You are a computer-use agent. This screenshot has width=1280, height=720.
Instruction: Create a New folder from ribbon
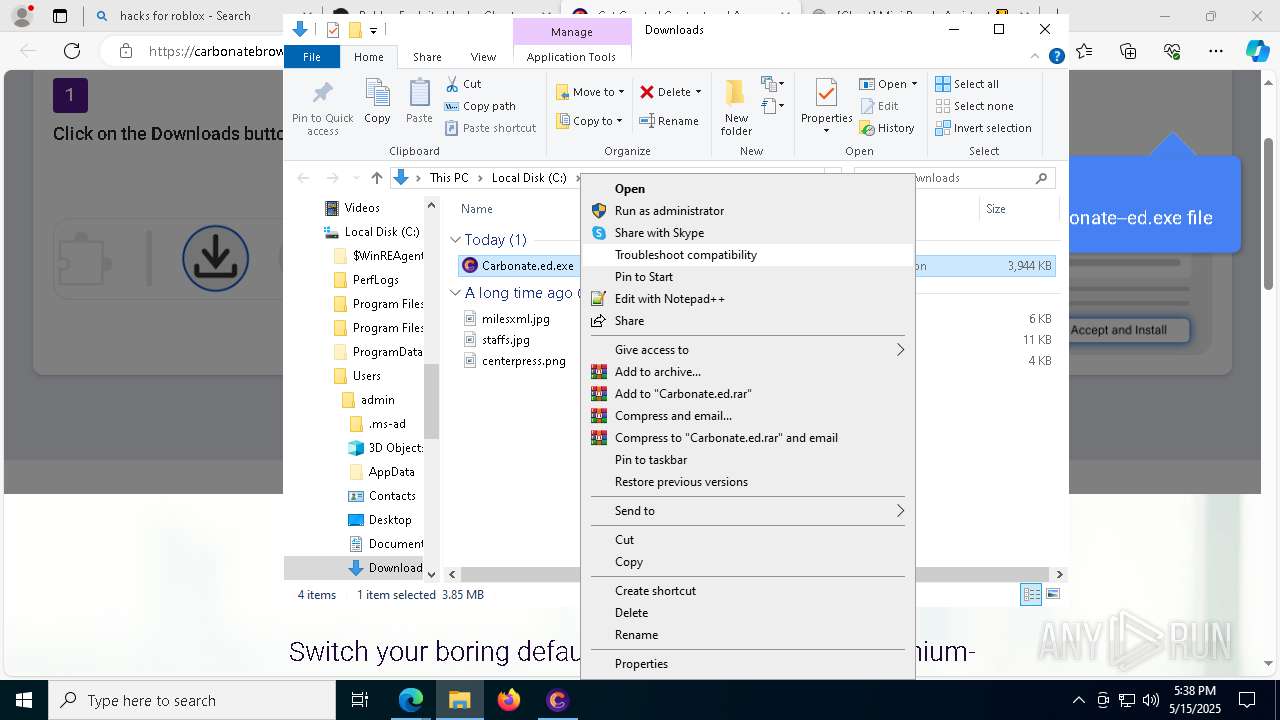pyautogui.click(x=736, y=108)
